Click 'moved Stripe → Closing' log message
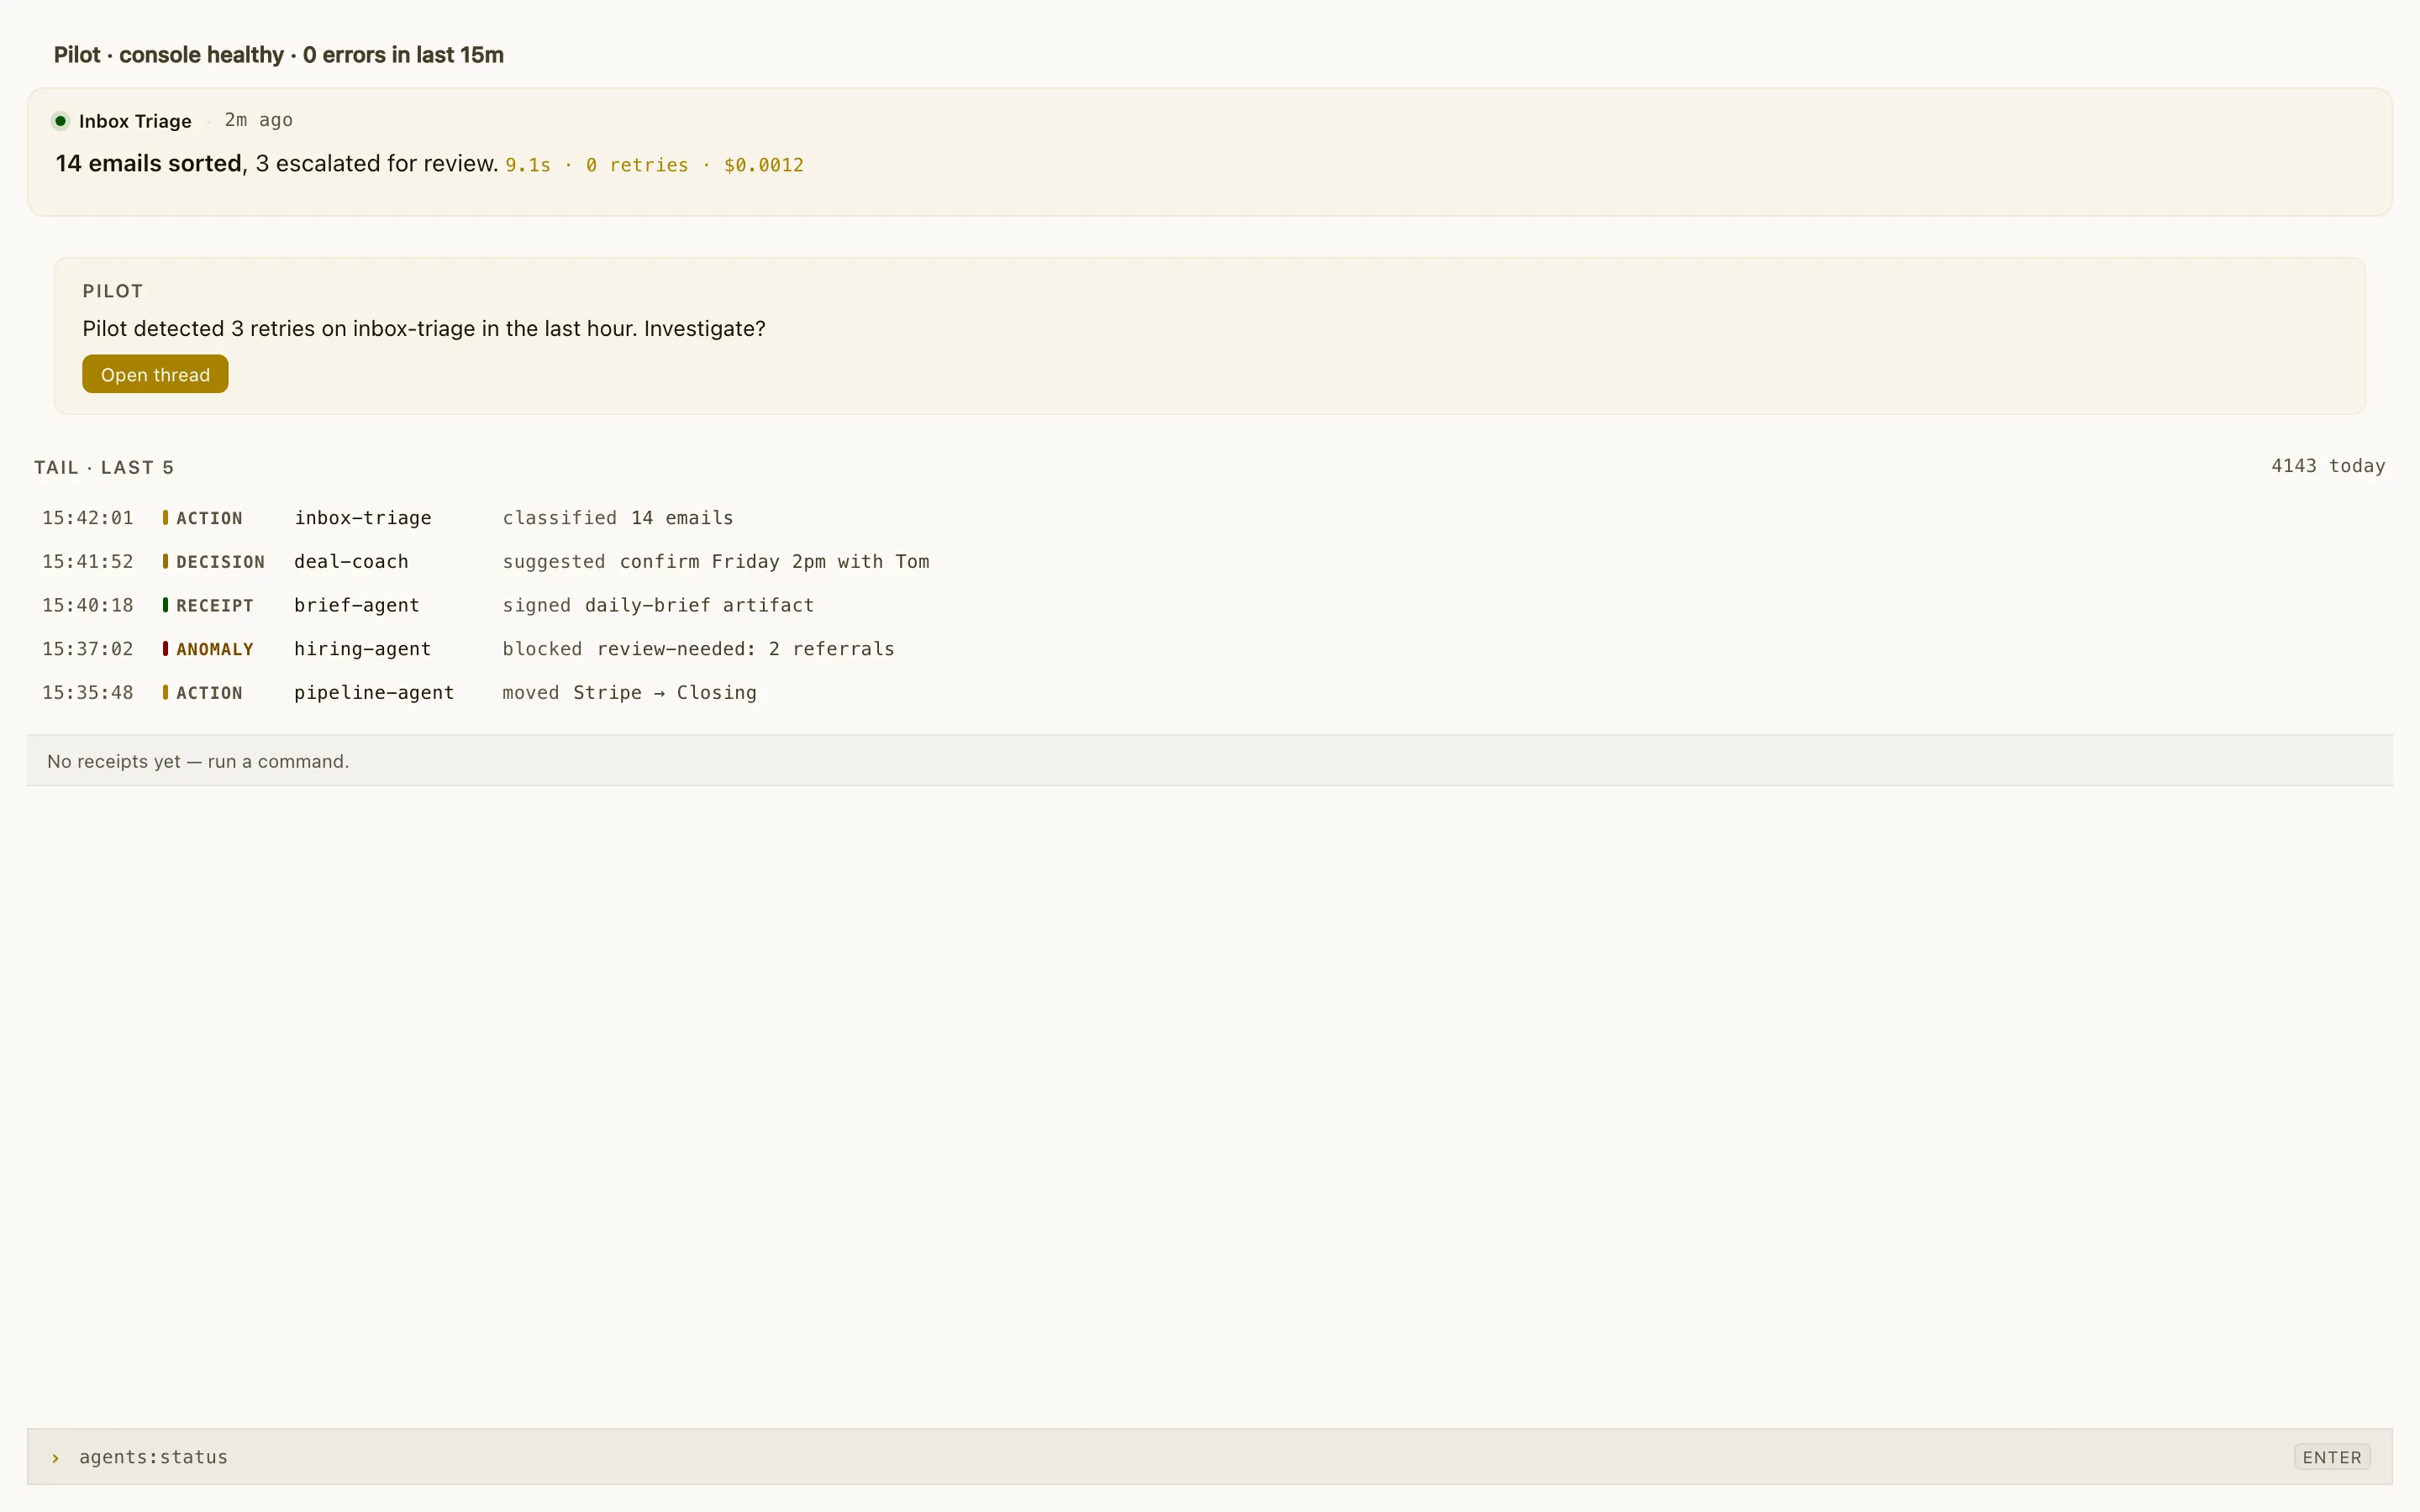This screenshot has width=2420, height=1512. point(629,693)
